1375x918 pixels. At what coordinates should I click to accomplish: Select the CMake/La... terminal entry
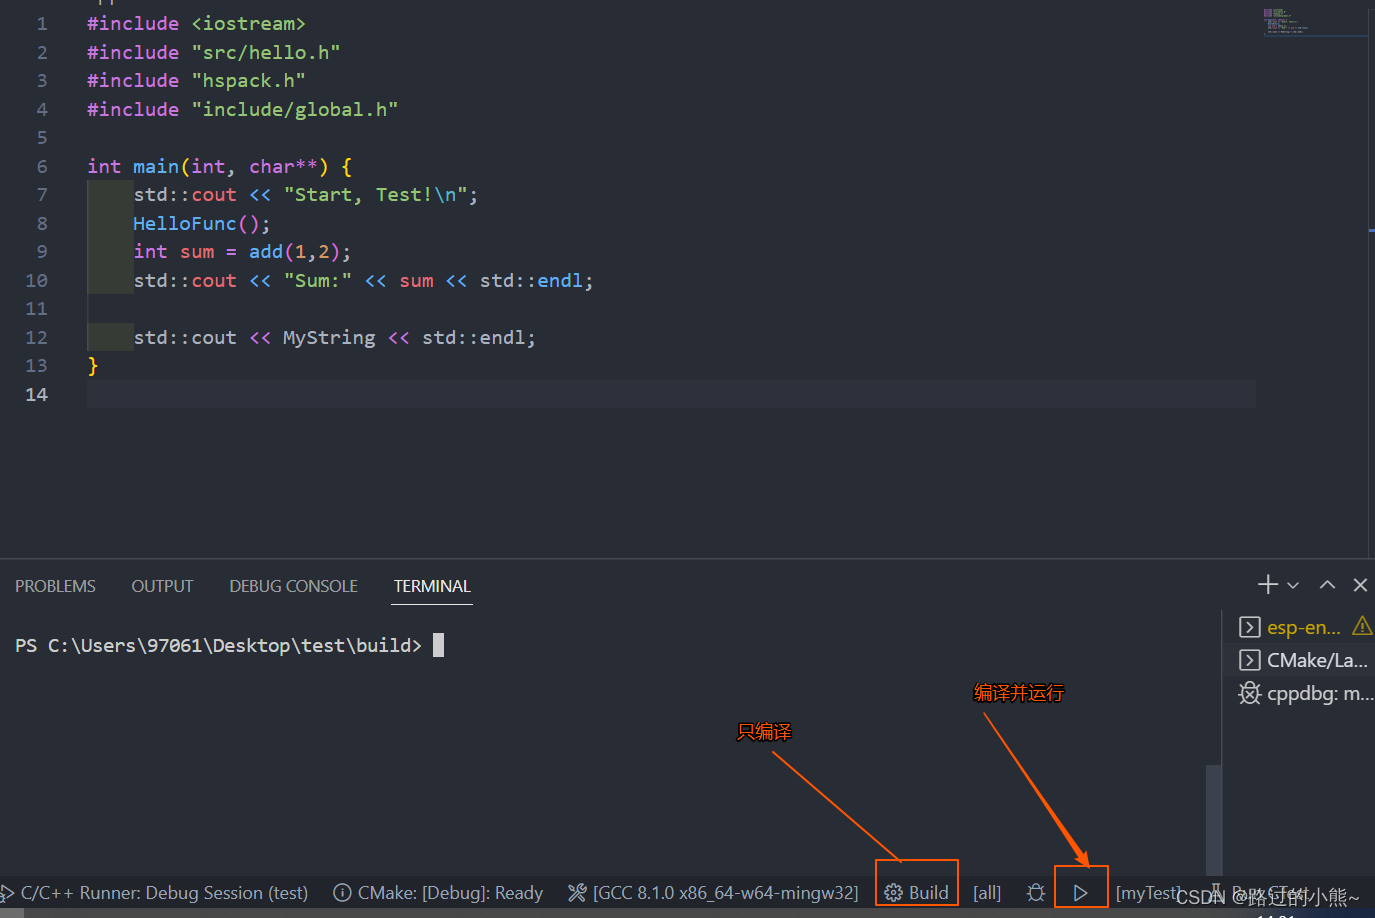1304,660
